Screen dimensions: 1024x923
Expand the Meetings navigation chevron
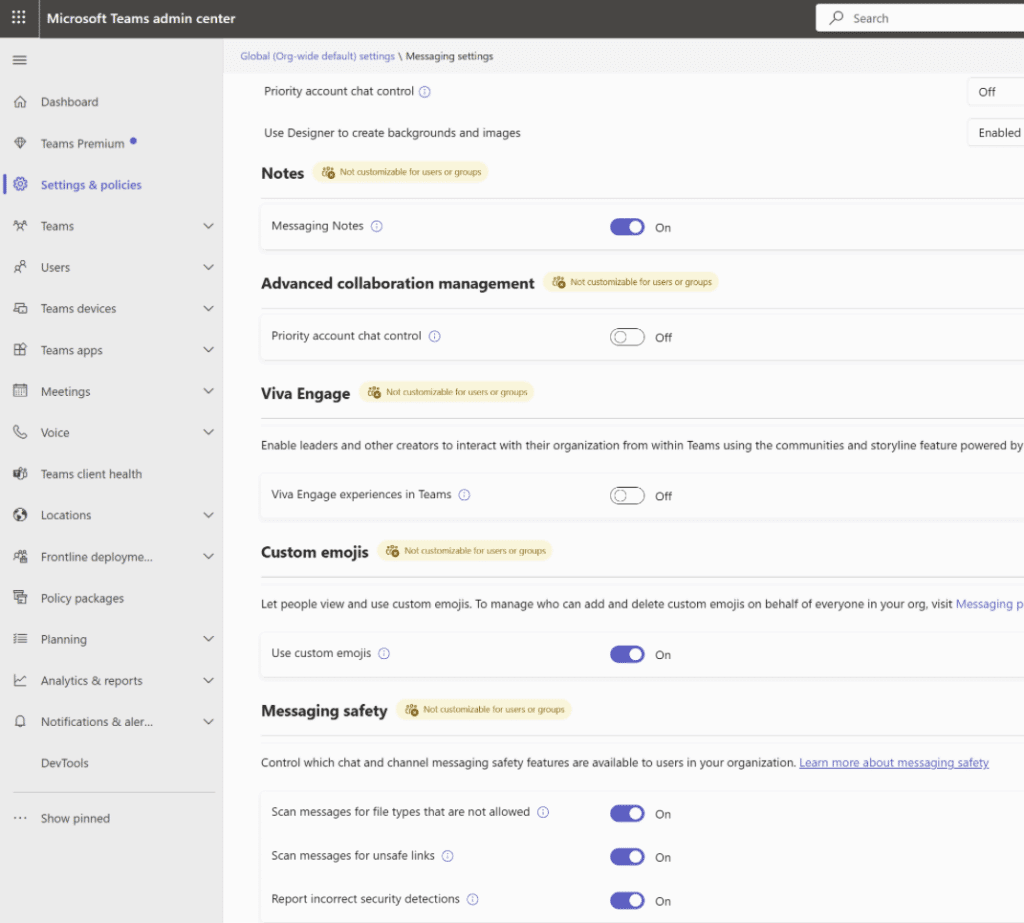[208, 392]
